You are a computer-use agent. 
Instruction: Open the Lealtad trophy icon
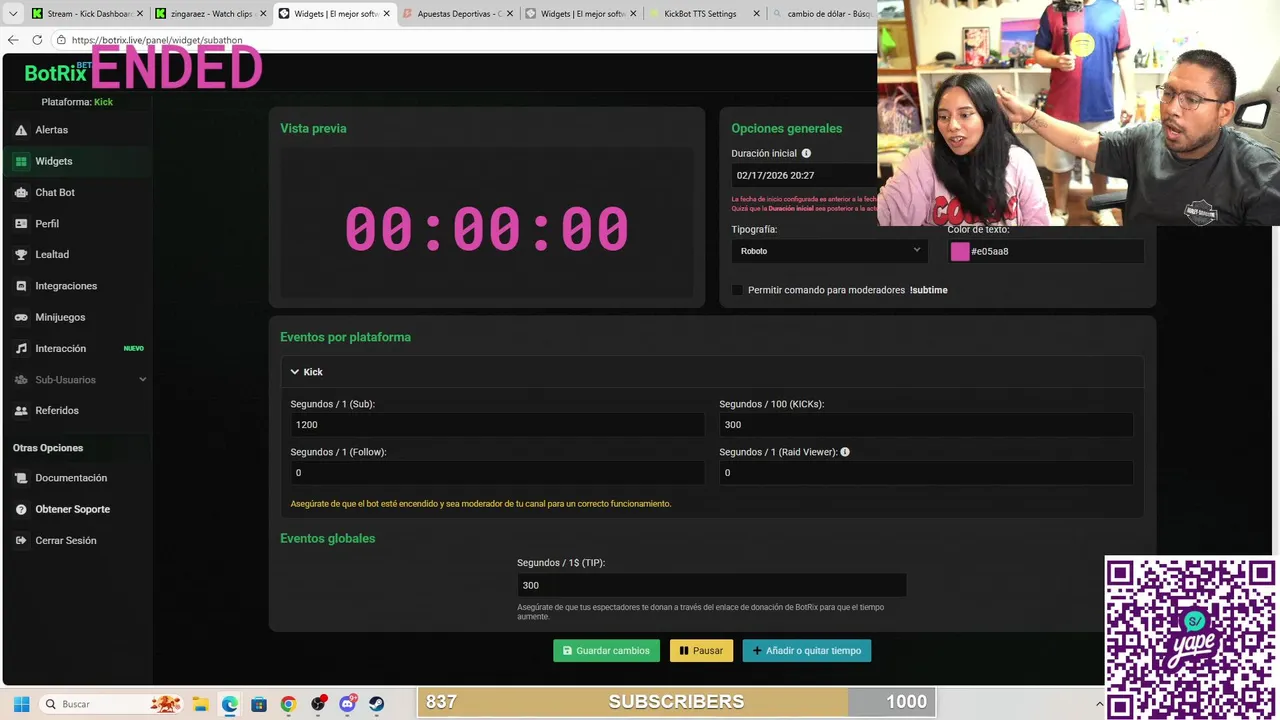pos(21,255)
